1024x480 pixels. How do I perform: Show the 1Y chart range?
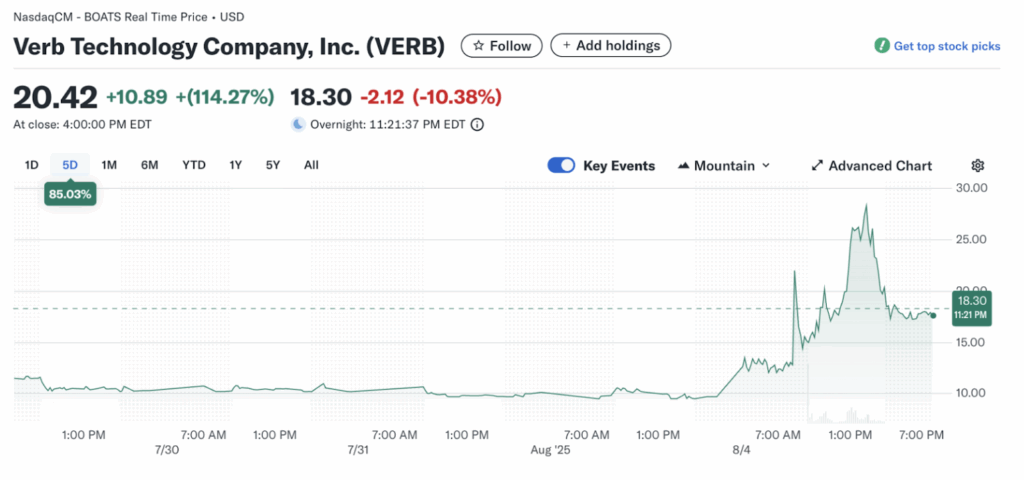[236, 165]
